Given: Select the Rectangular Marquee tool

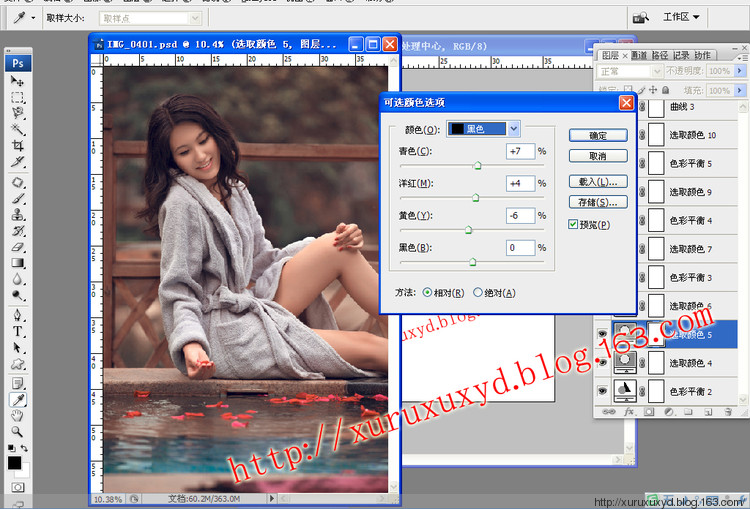Looking at the screenshot, I should tap(18, 97).
